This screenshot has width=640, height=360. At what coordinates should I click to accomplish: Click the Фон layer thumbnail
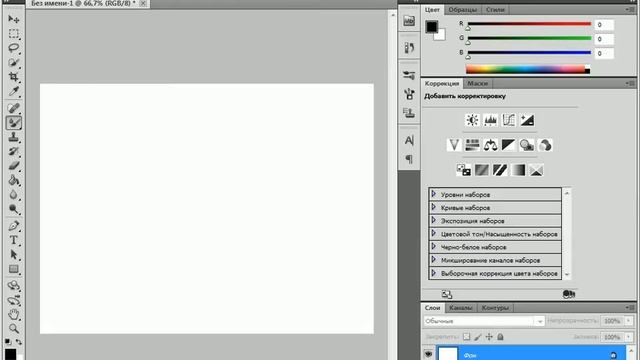[448, 353]
